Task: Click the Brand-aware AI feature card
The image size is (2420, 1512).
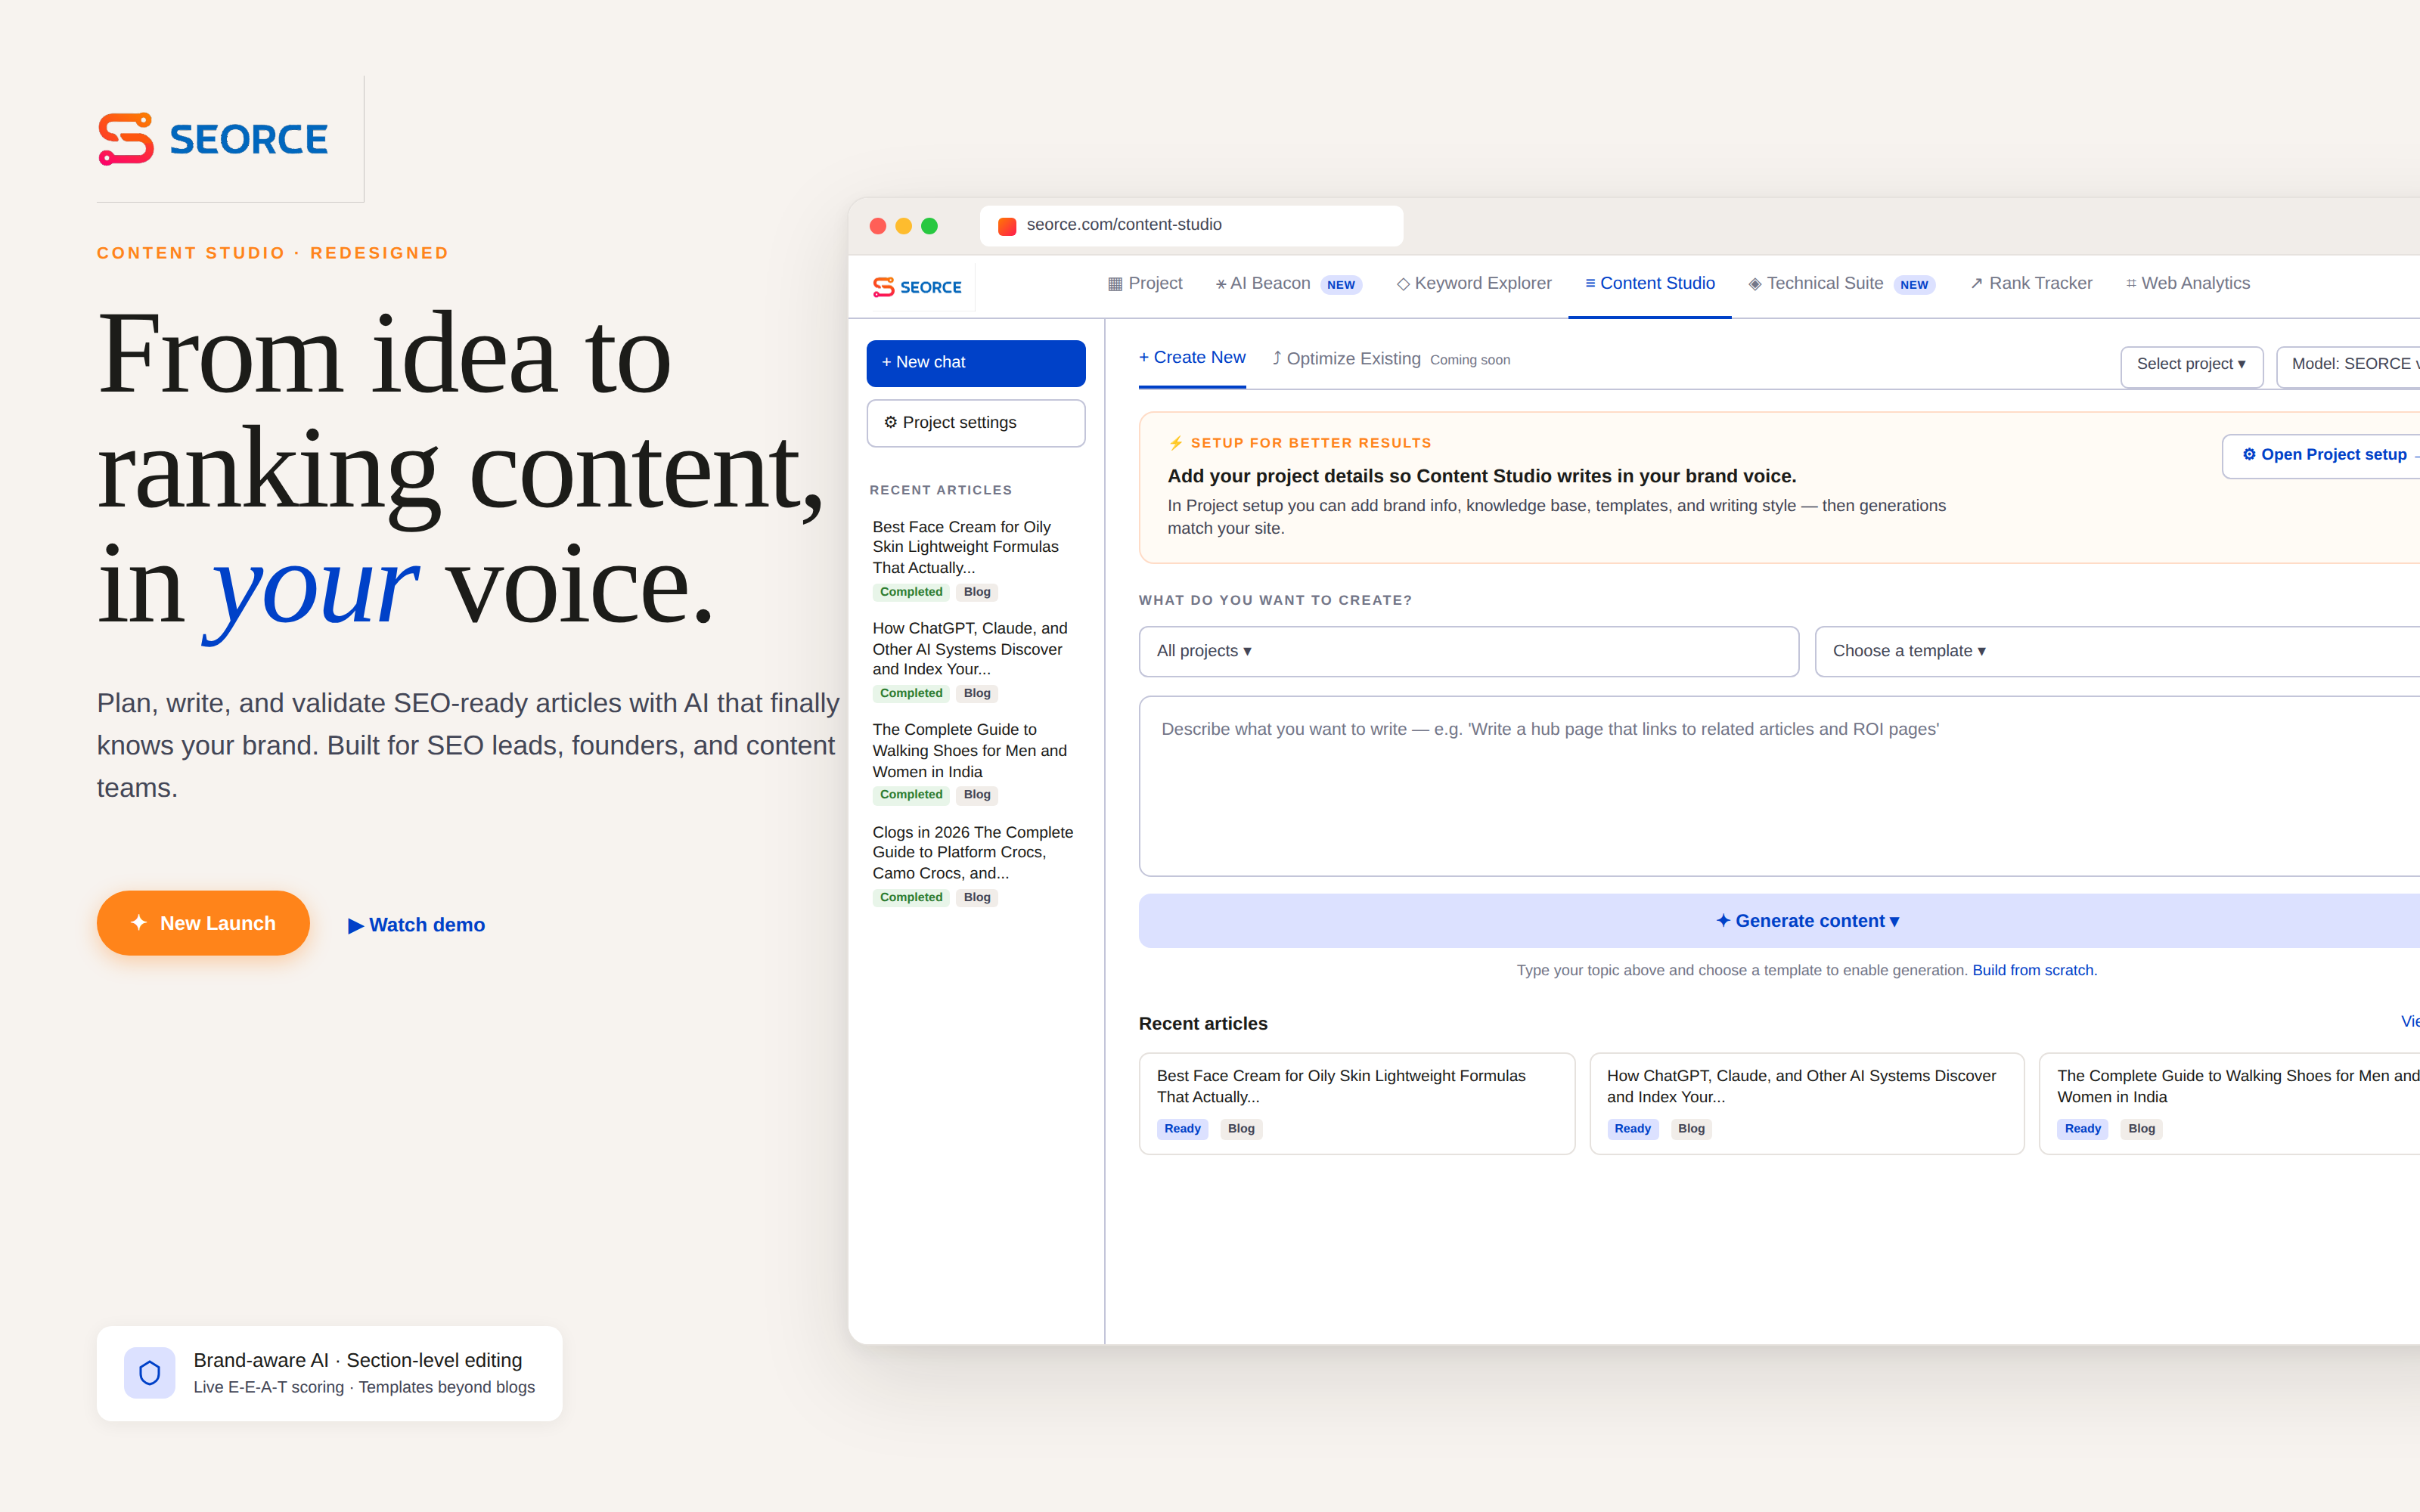Action: click(x=330, y=1373)
